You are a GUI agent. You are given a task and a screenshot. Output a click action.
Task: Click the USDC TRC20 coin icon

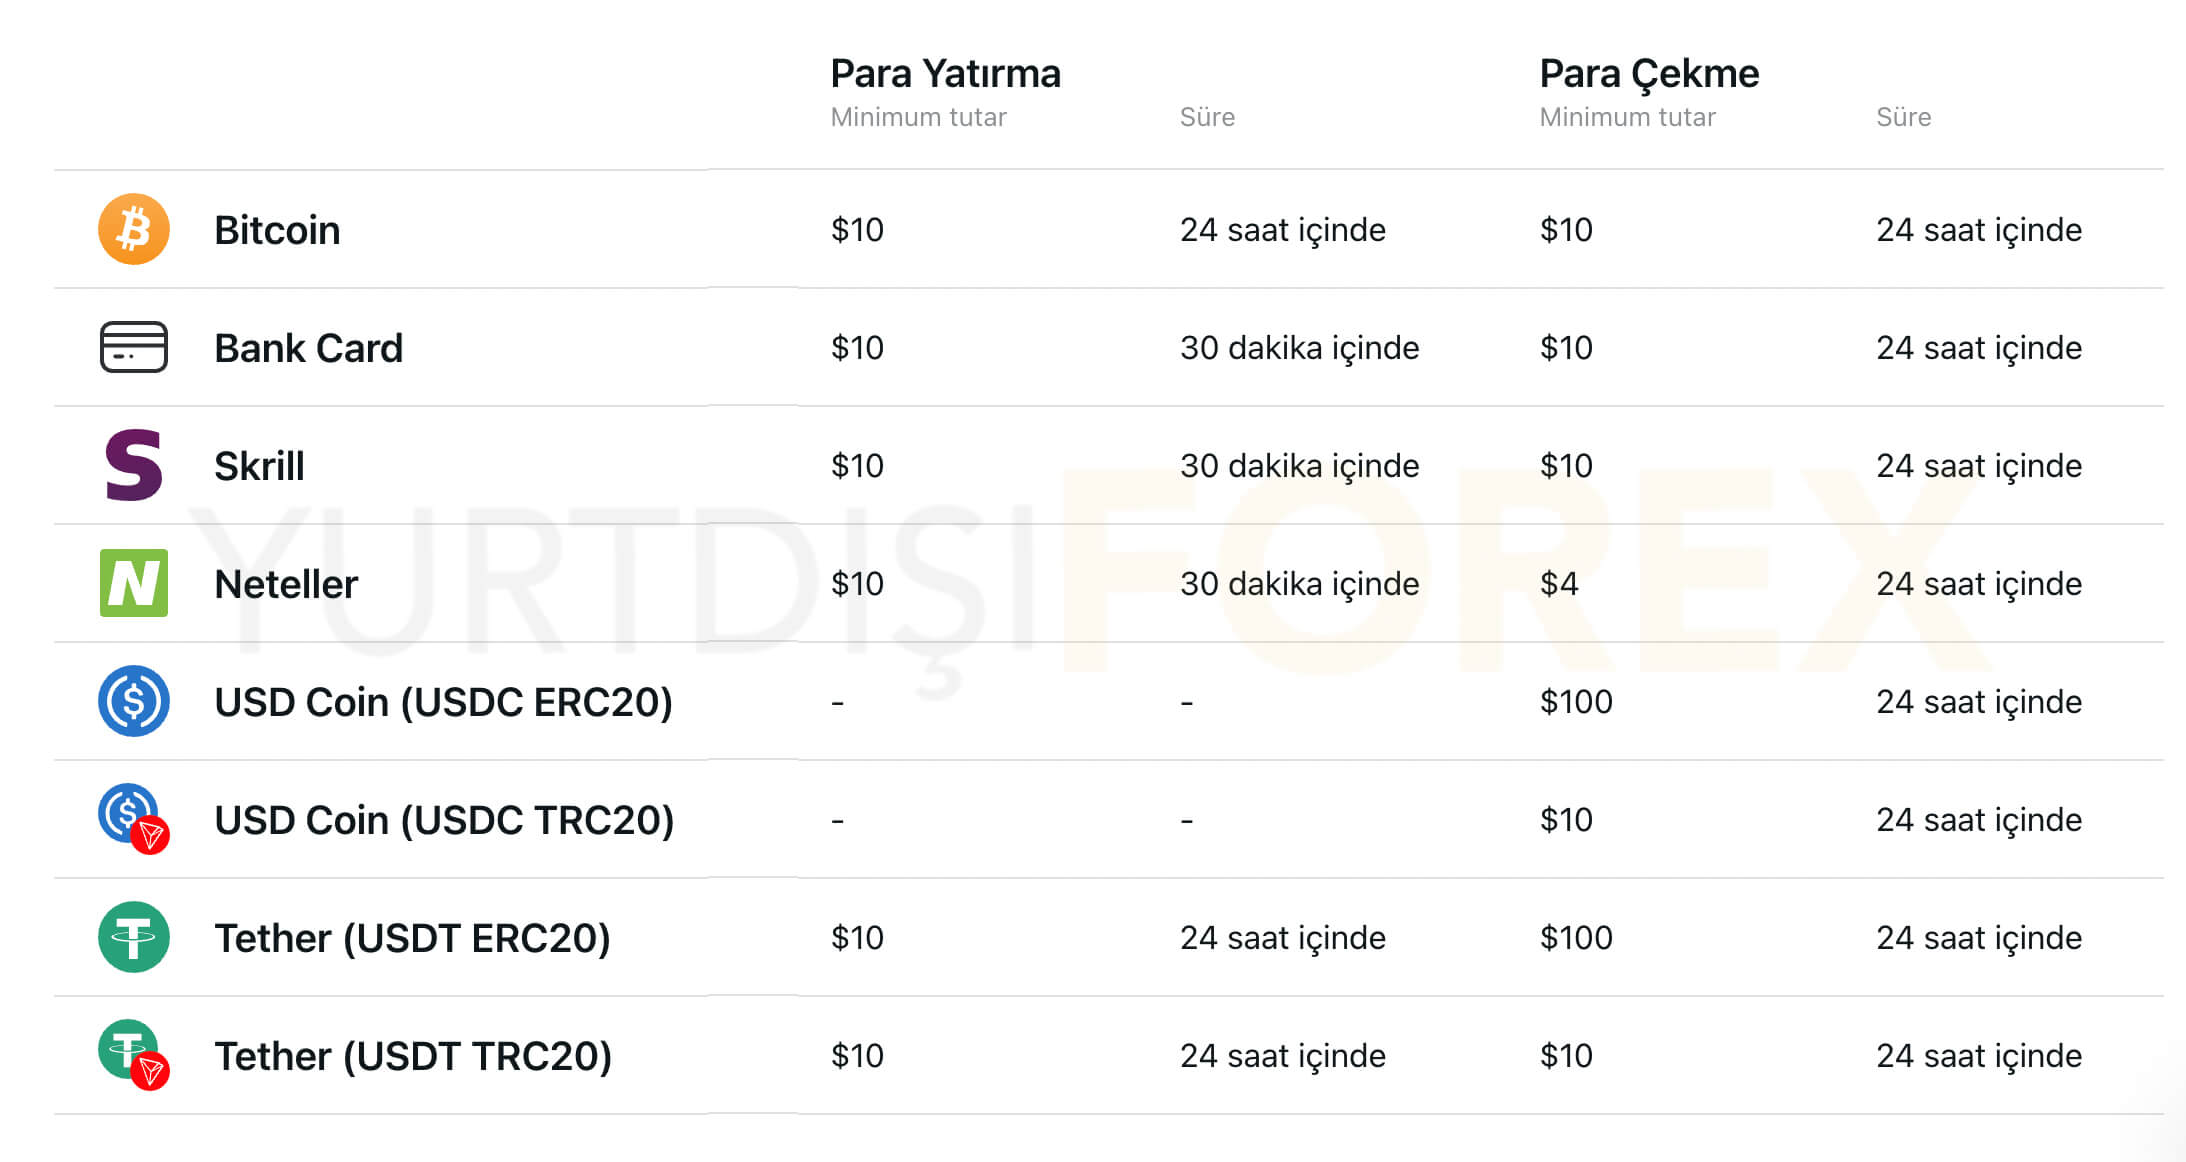(x=134, y=818)
